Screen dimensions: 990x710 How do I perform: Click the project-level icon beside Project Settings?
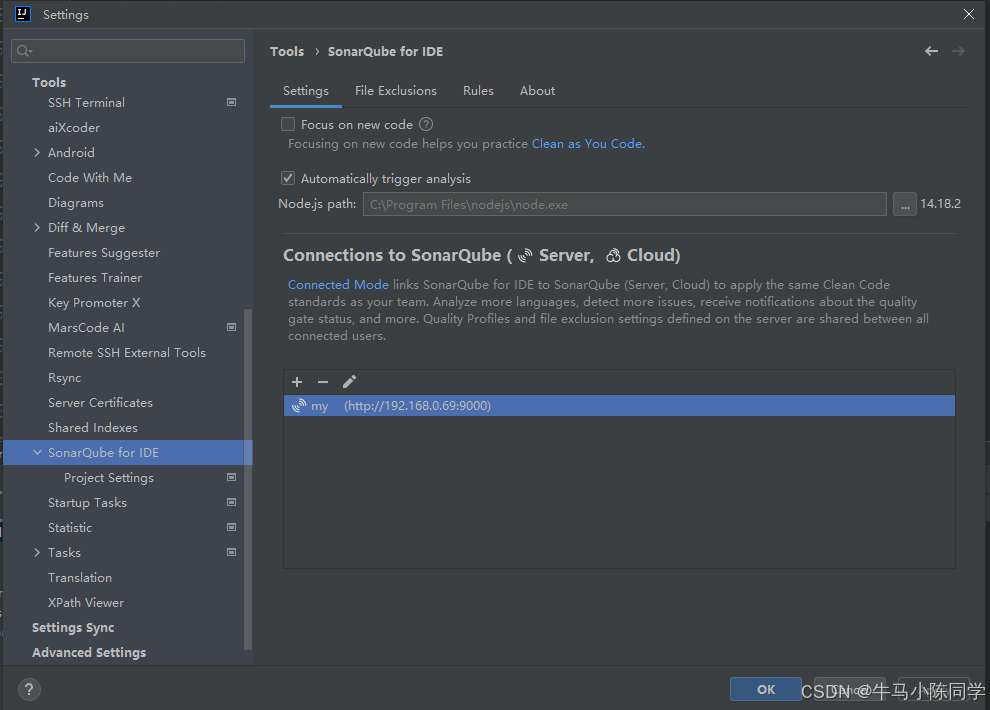(x=232, y=478)
